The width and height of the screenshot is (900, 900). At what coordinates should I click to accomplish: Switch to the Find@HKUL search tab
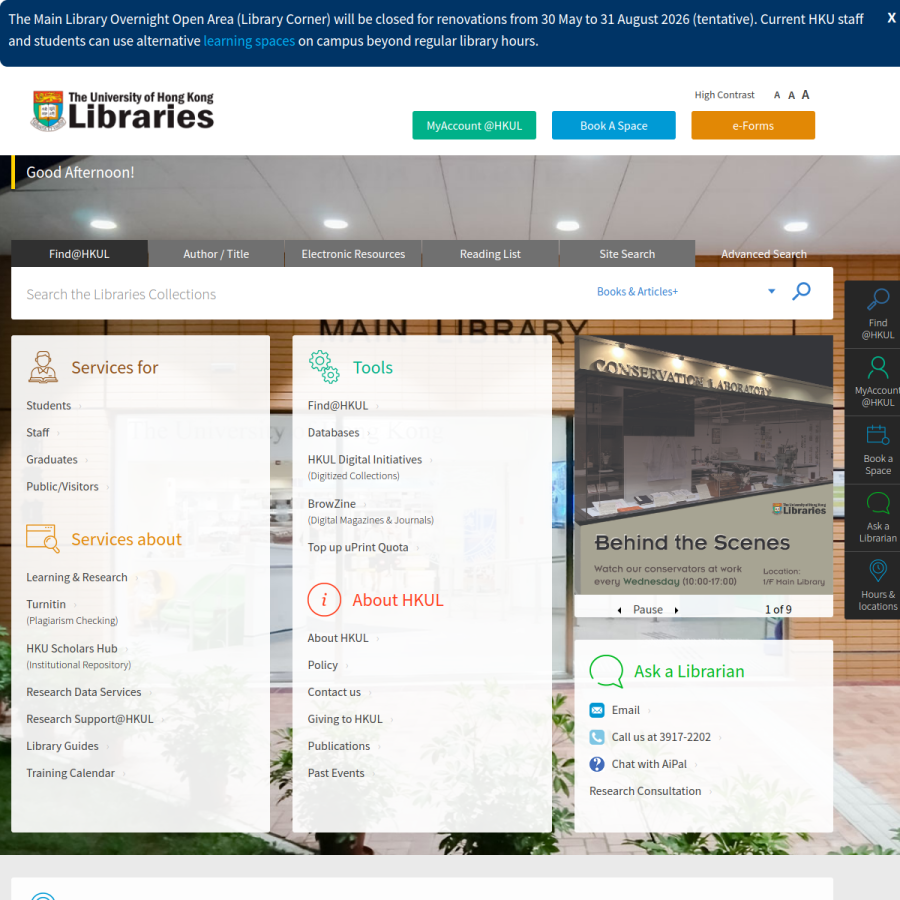point(79,254)
